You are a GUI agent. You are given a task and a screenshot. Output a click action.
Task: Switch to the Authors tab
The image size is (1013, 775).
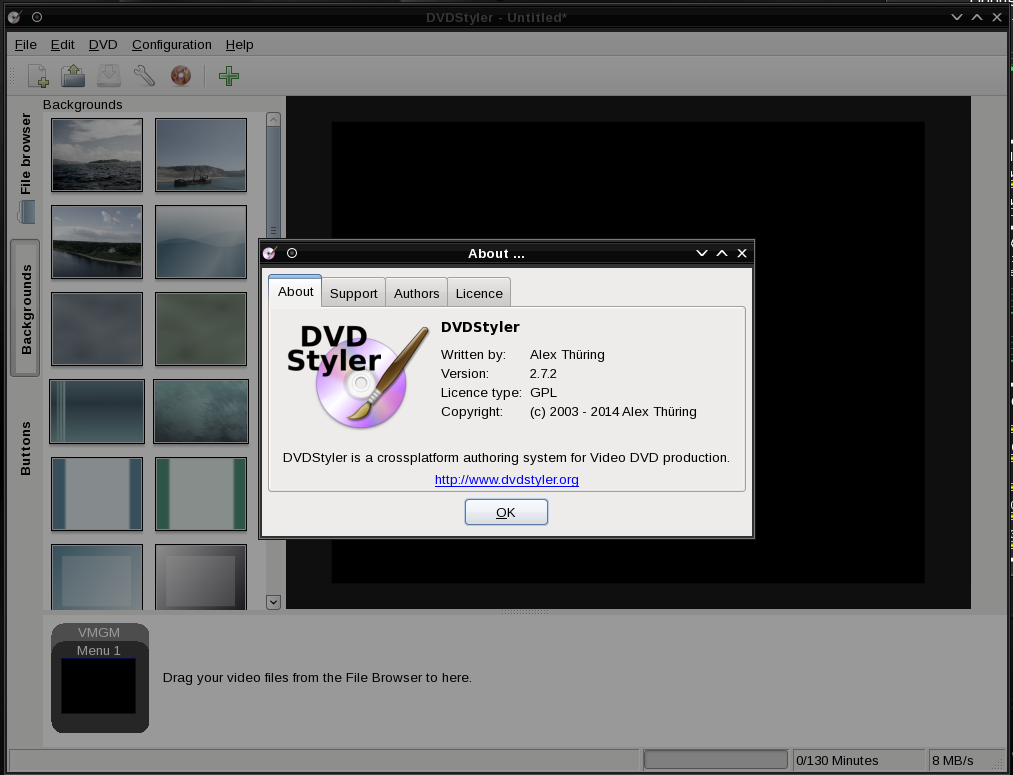coord(417,293)
